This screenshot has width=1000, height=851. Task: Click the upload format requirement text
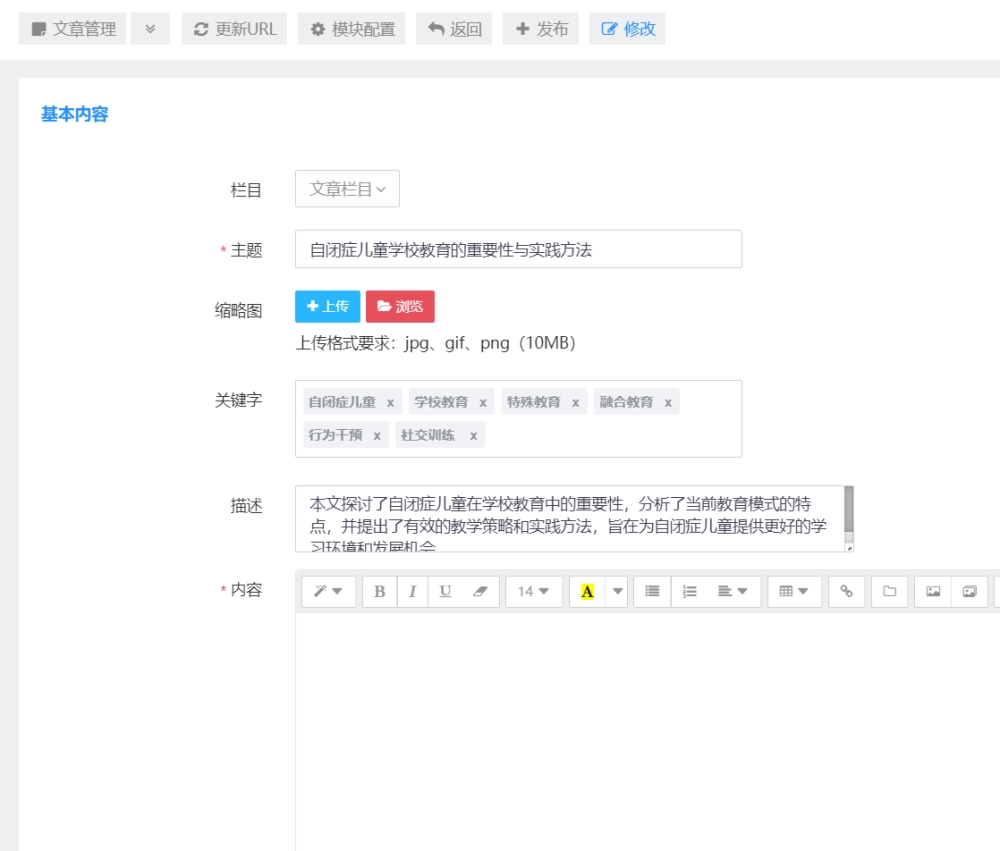pos(436,343)
